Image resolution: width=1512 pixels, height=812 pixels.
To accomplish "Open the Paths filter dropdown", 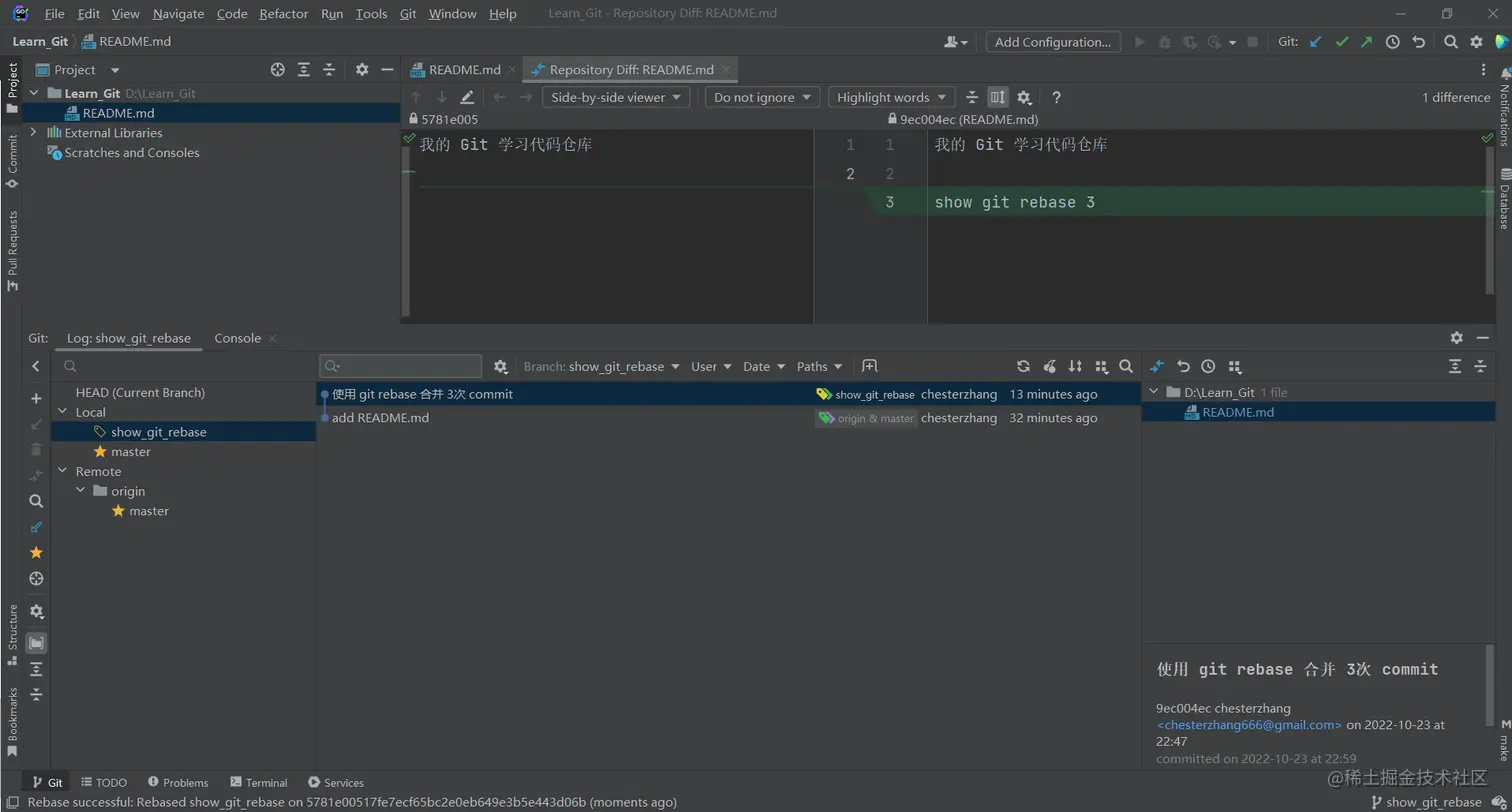I will pos(820,367).
